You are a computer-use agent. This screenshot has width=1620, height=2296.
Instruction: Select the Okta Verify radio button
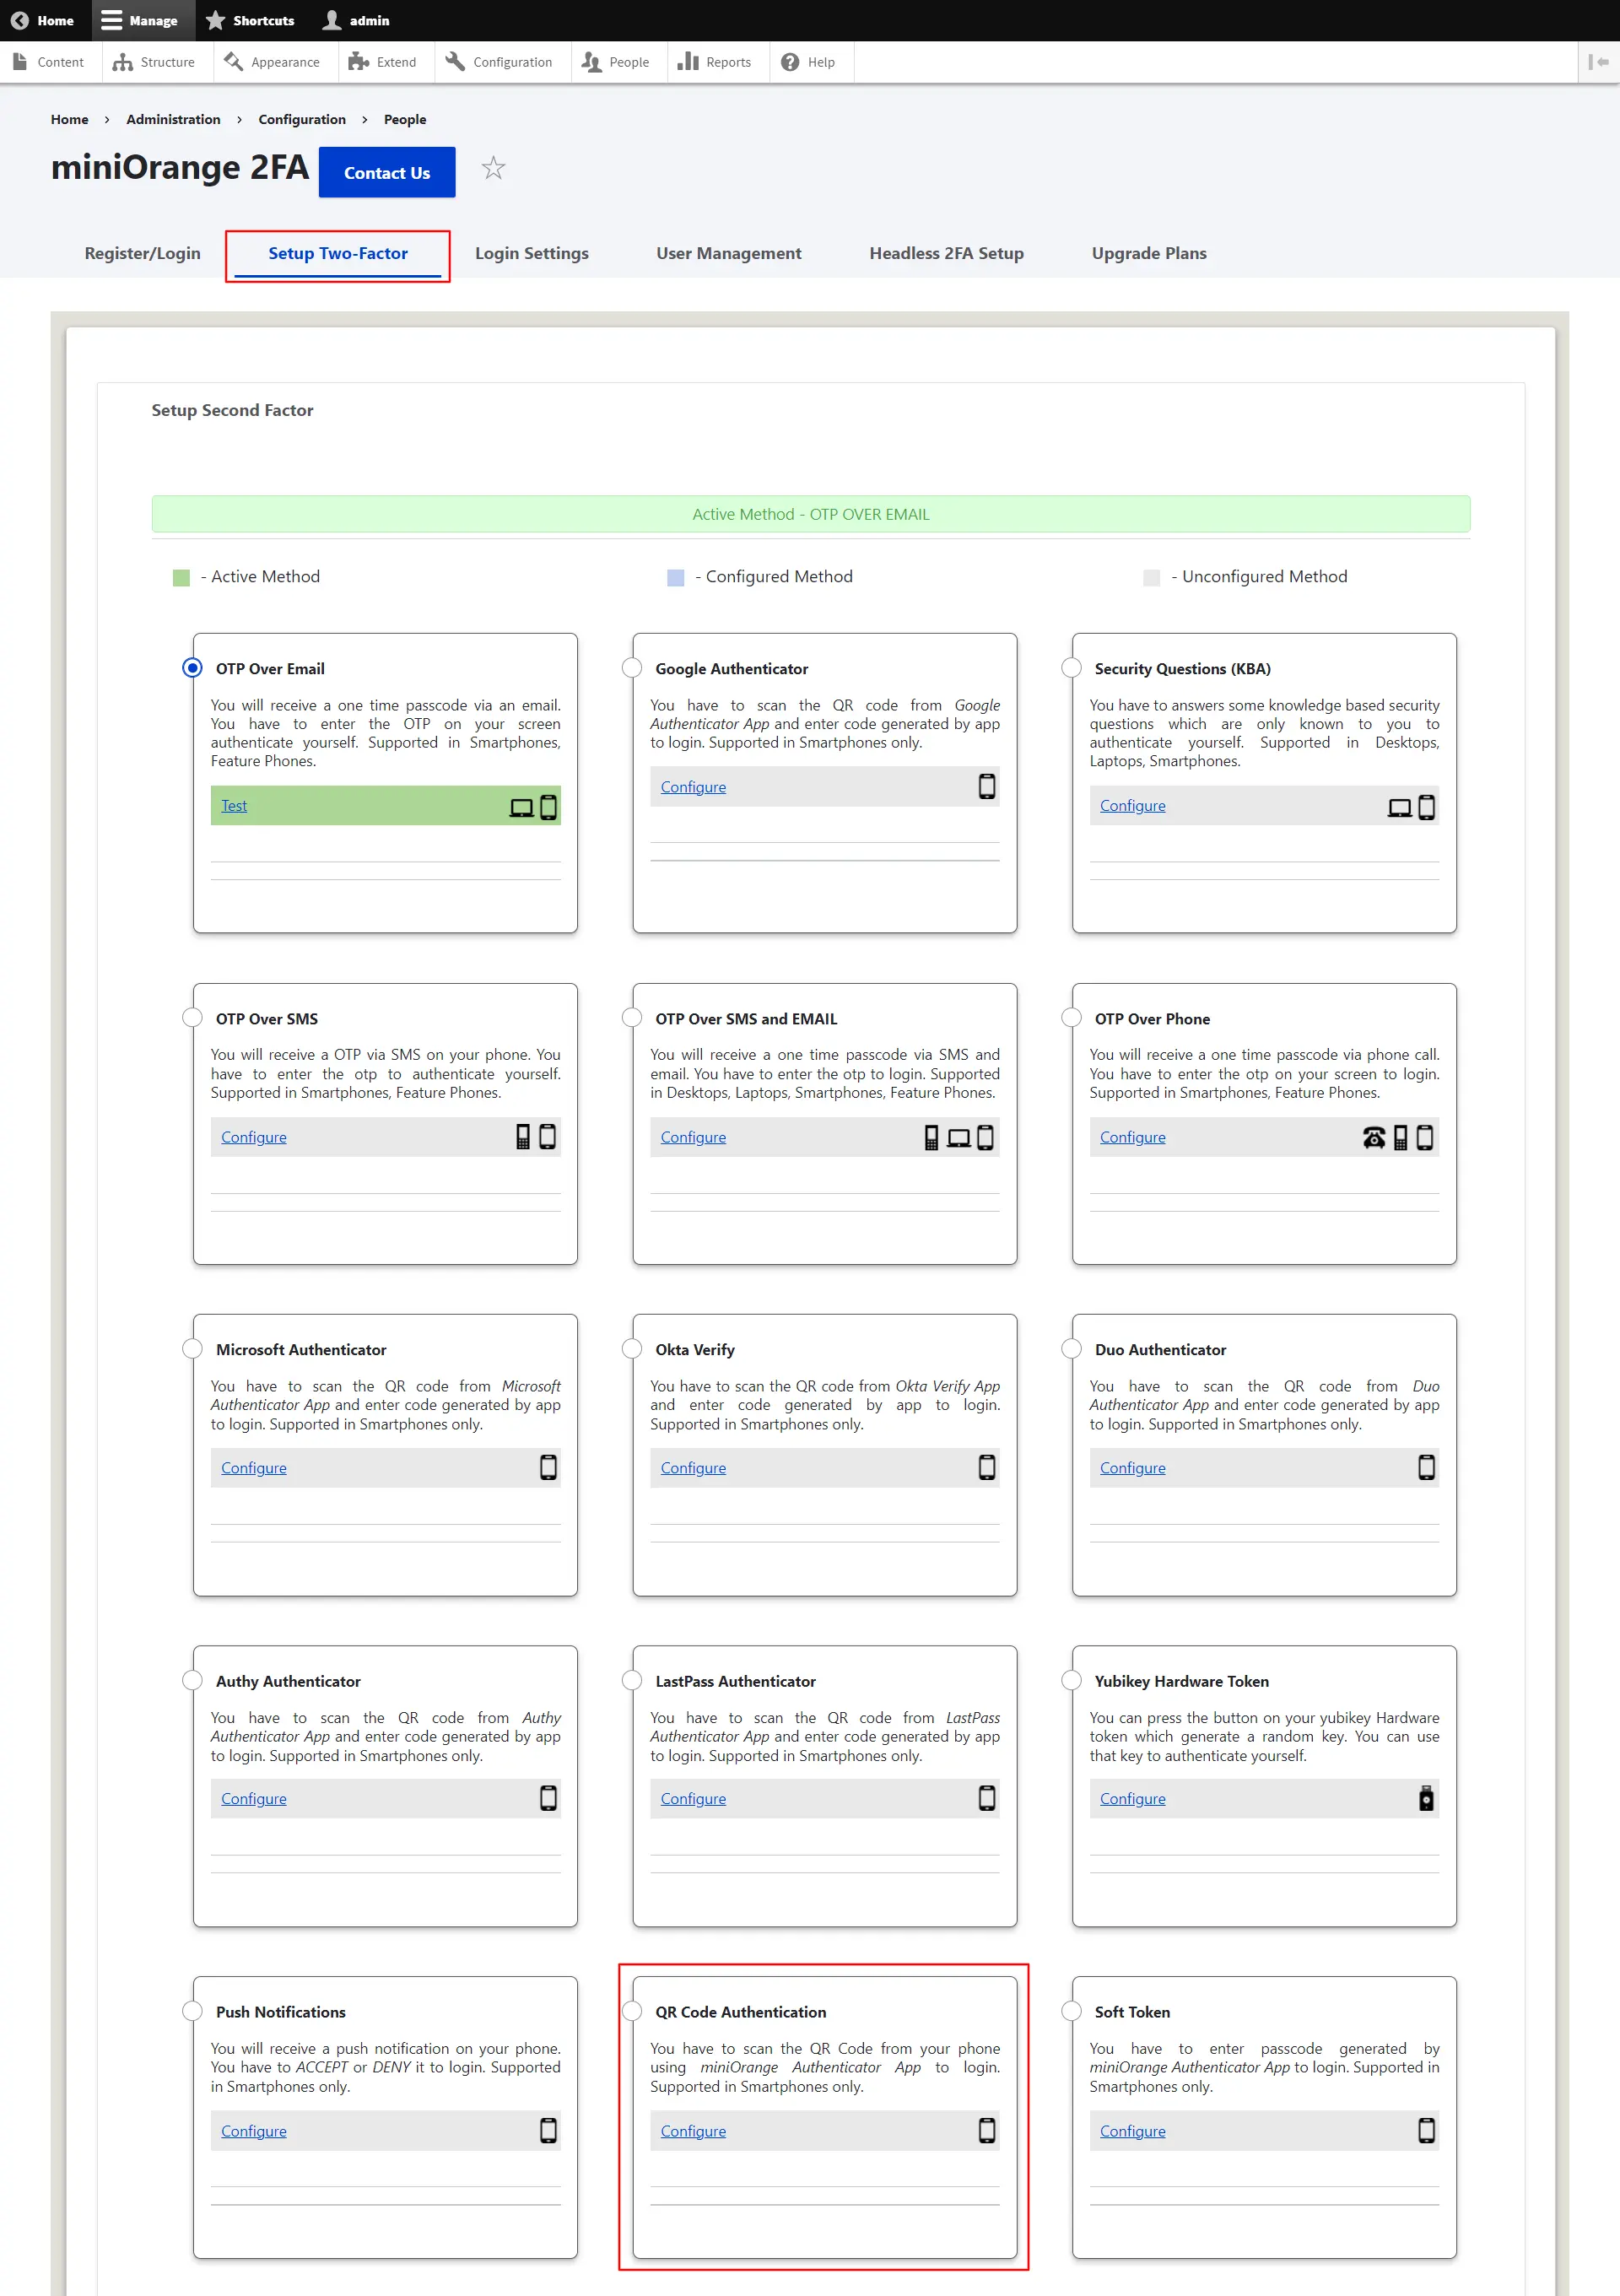click(632, 1348)
